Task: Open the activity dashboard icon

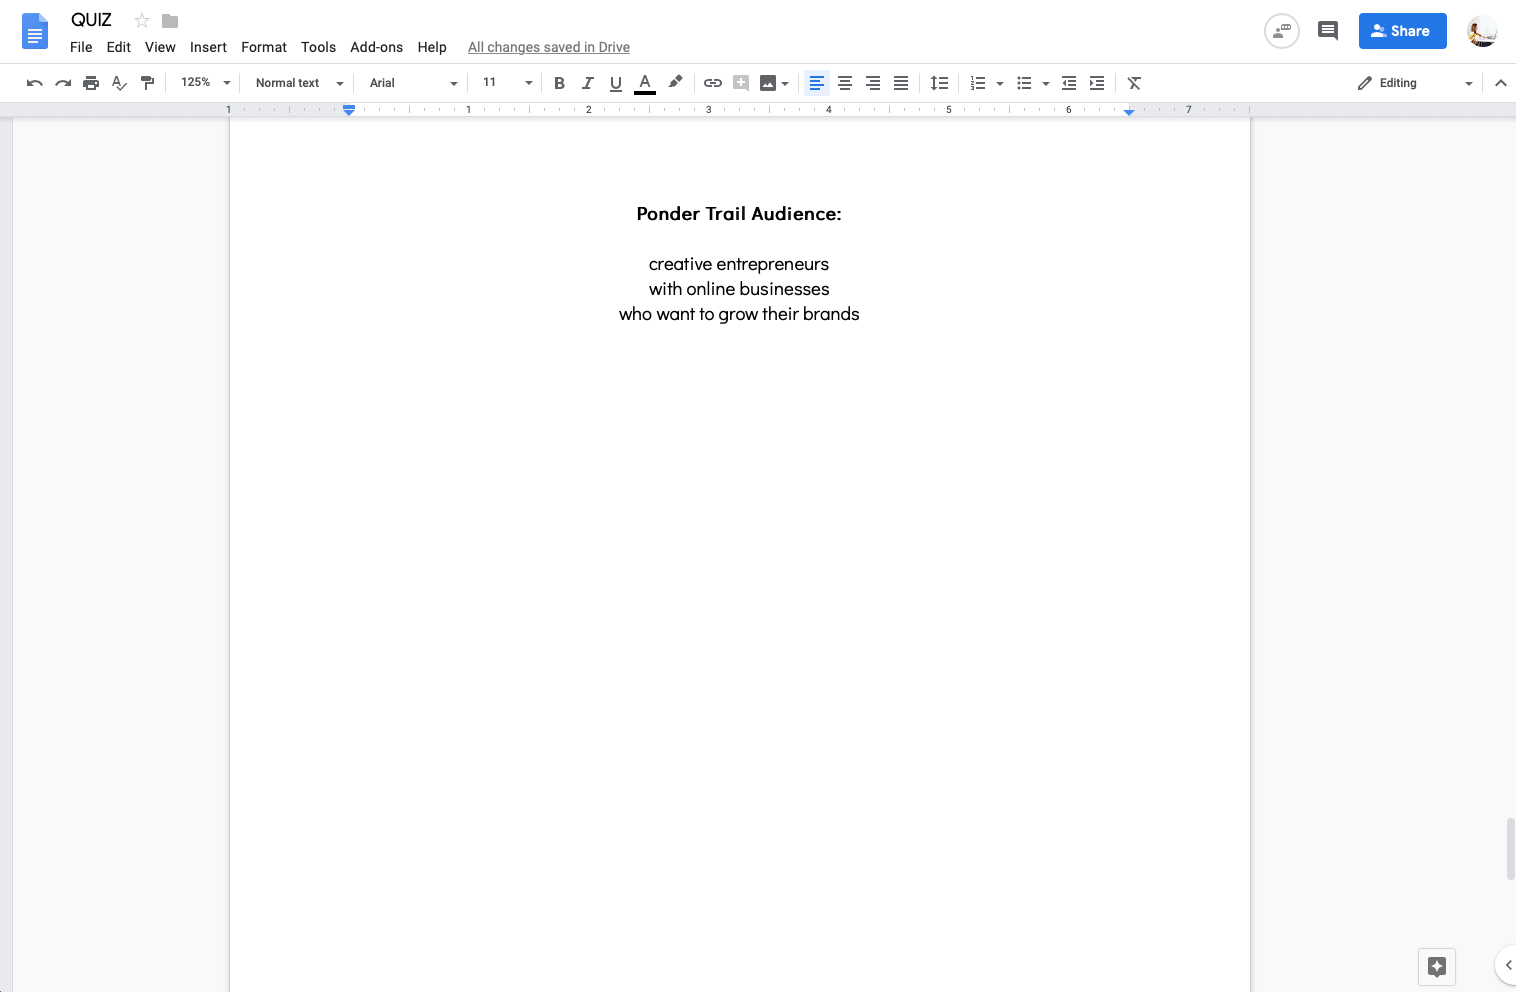Action: coord(1282,31)
